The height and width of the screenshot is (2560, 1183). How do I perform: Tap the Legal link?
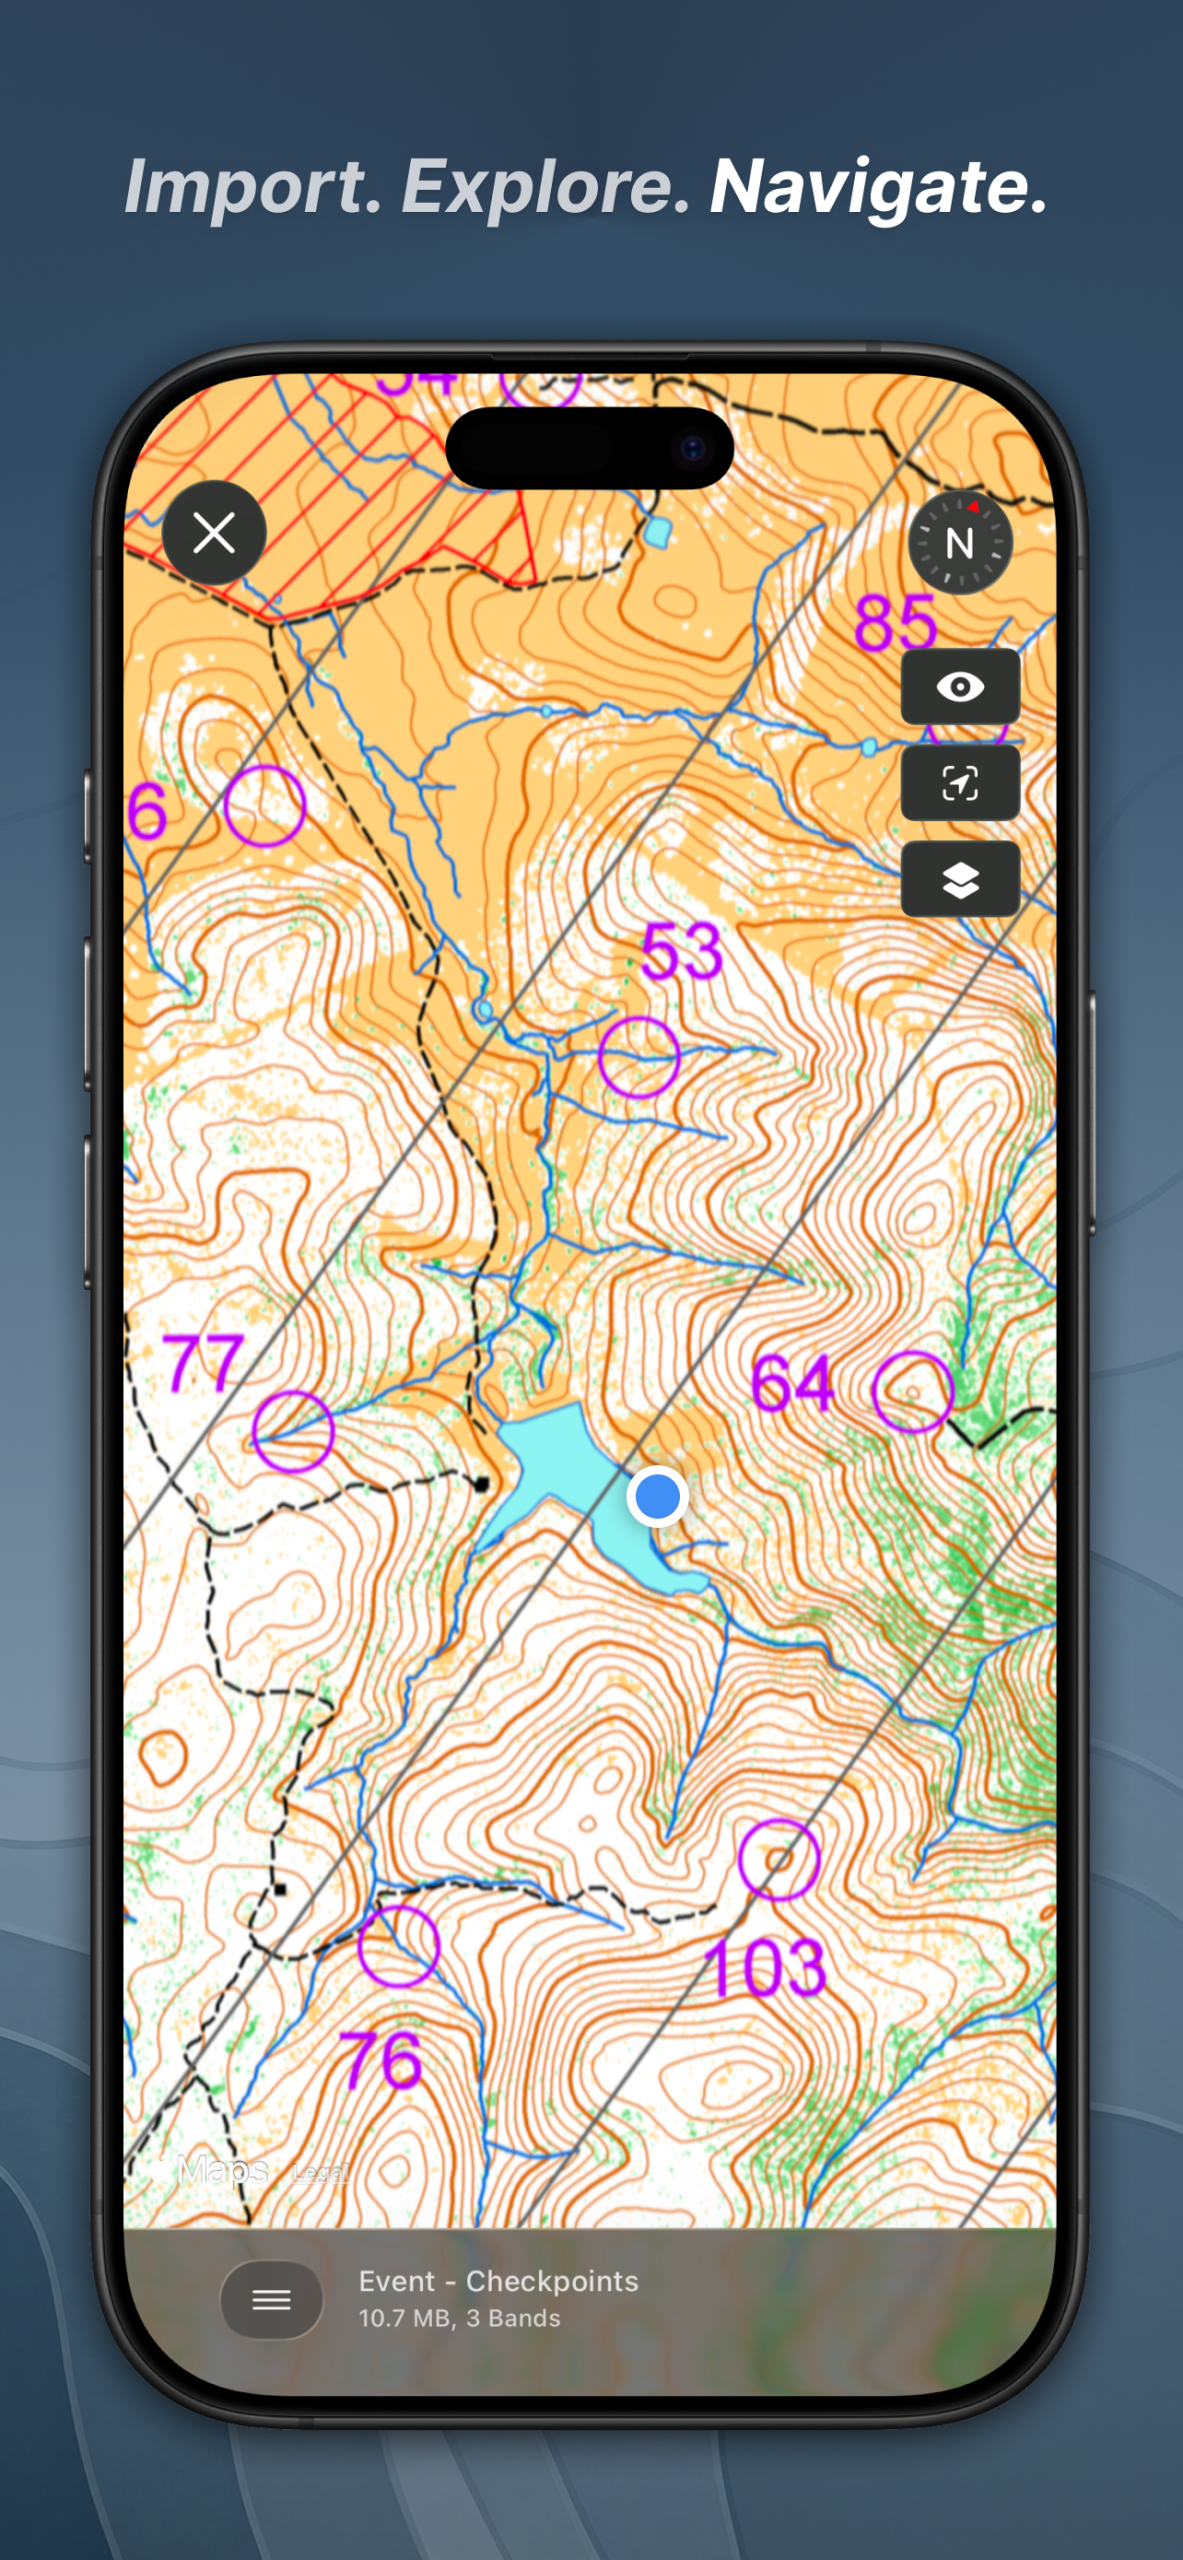click(321, 2172)
